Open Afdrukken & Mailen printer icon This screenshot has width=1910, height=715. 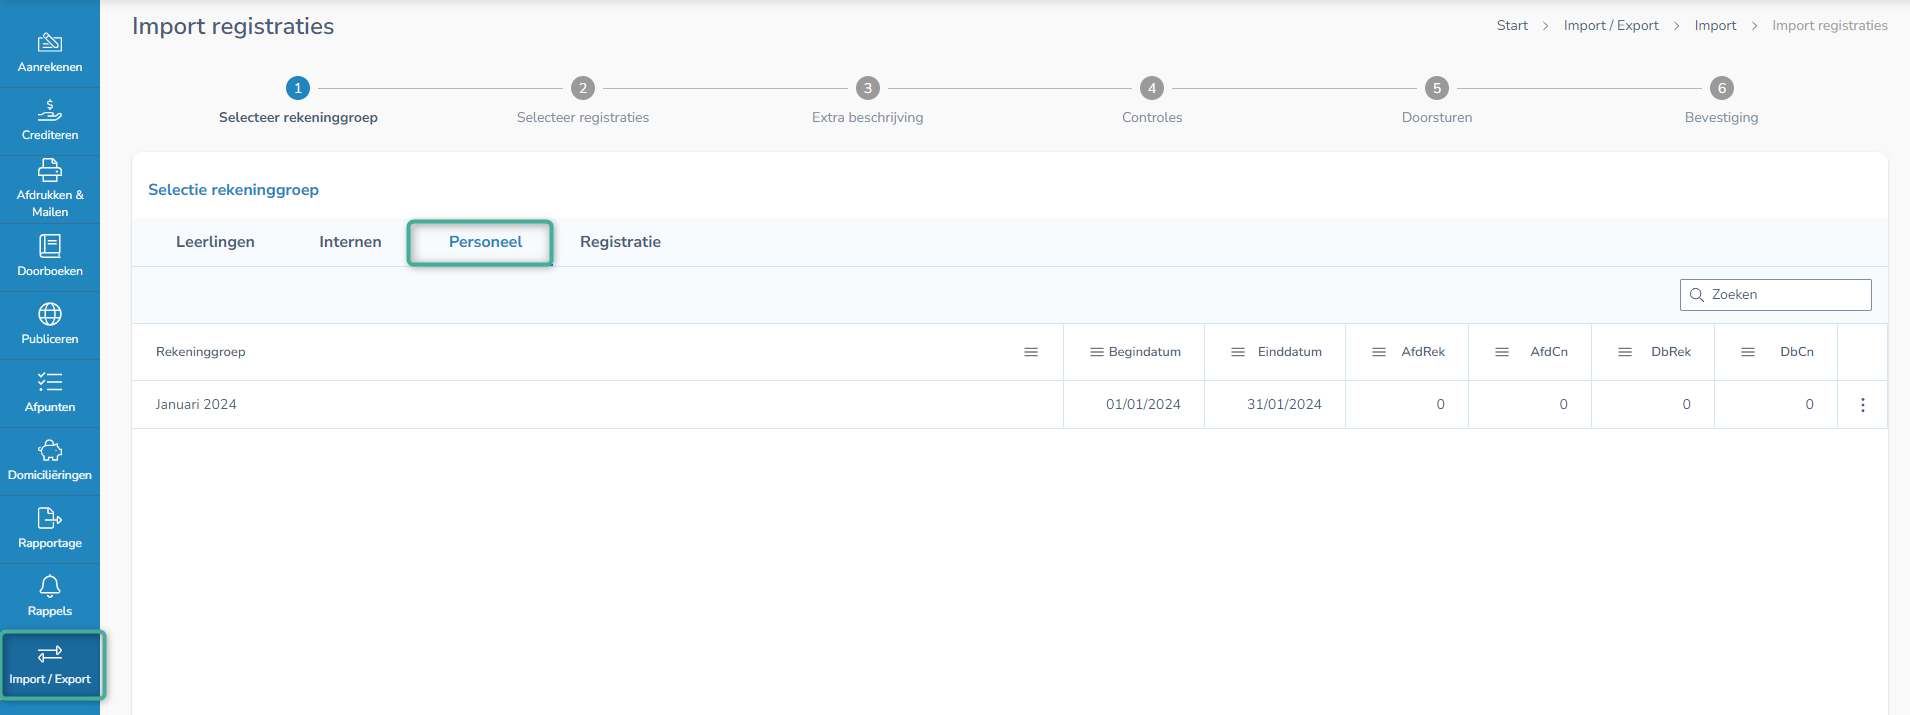50,171
